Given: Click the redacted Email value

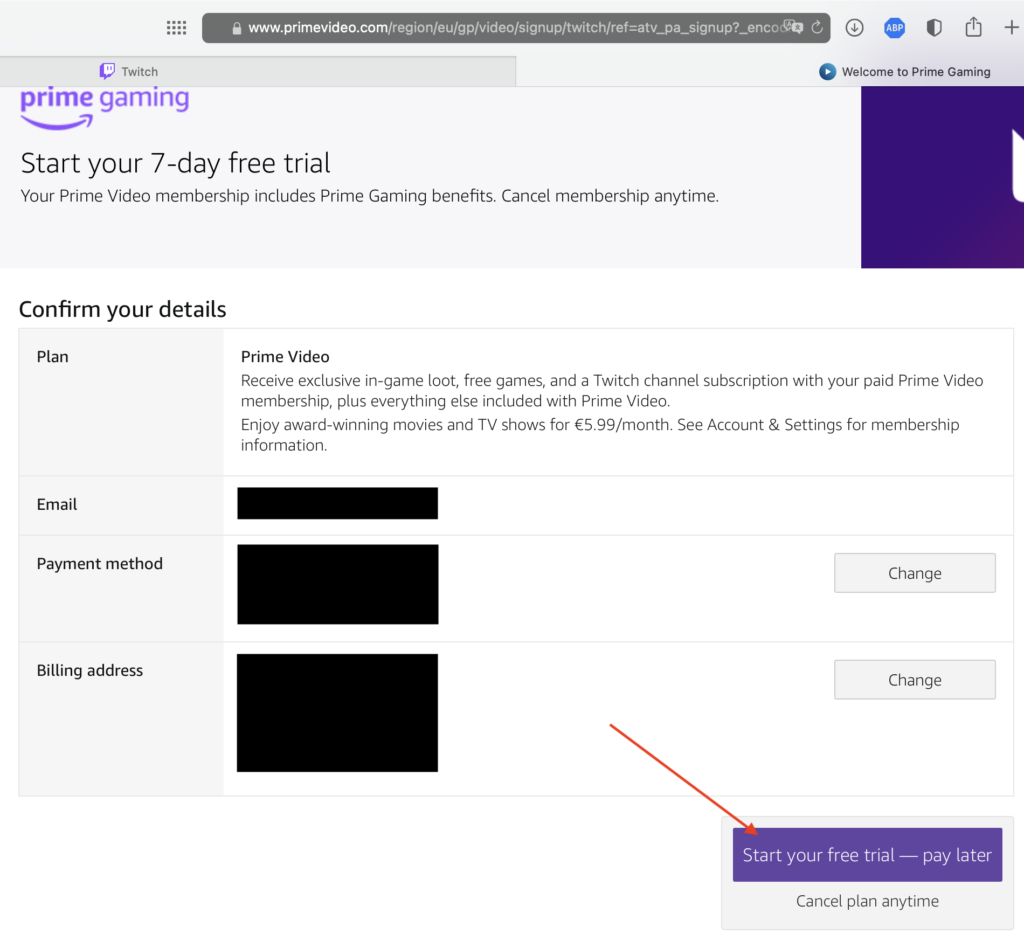Looking at the screenshot, I should pyautogui.click(x=337, y=503).
